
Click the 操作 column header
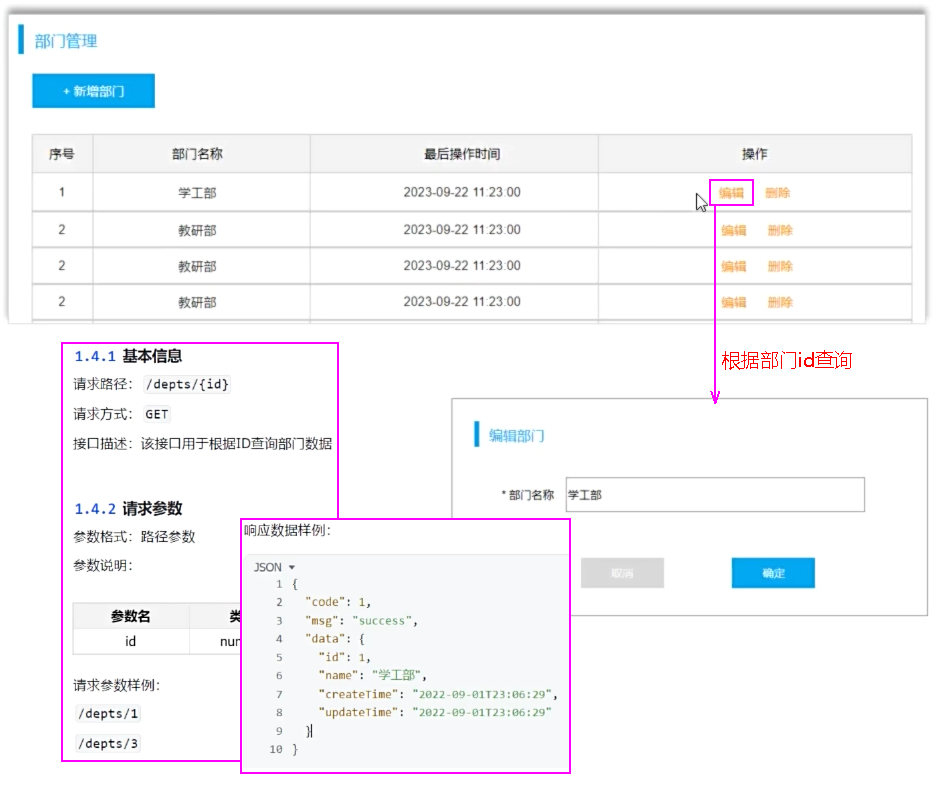coord(754,154)
